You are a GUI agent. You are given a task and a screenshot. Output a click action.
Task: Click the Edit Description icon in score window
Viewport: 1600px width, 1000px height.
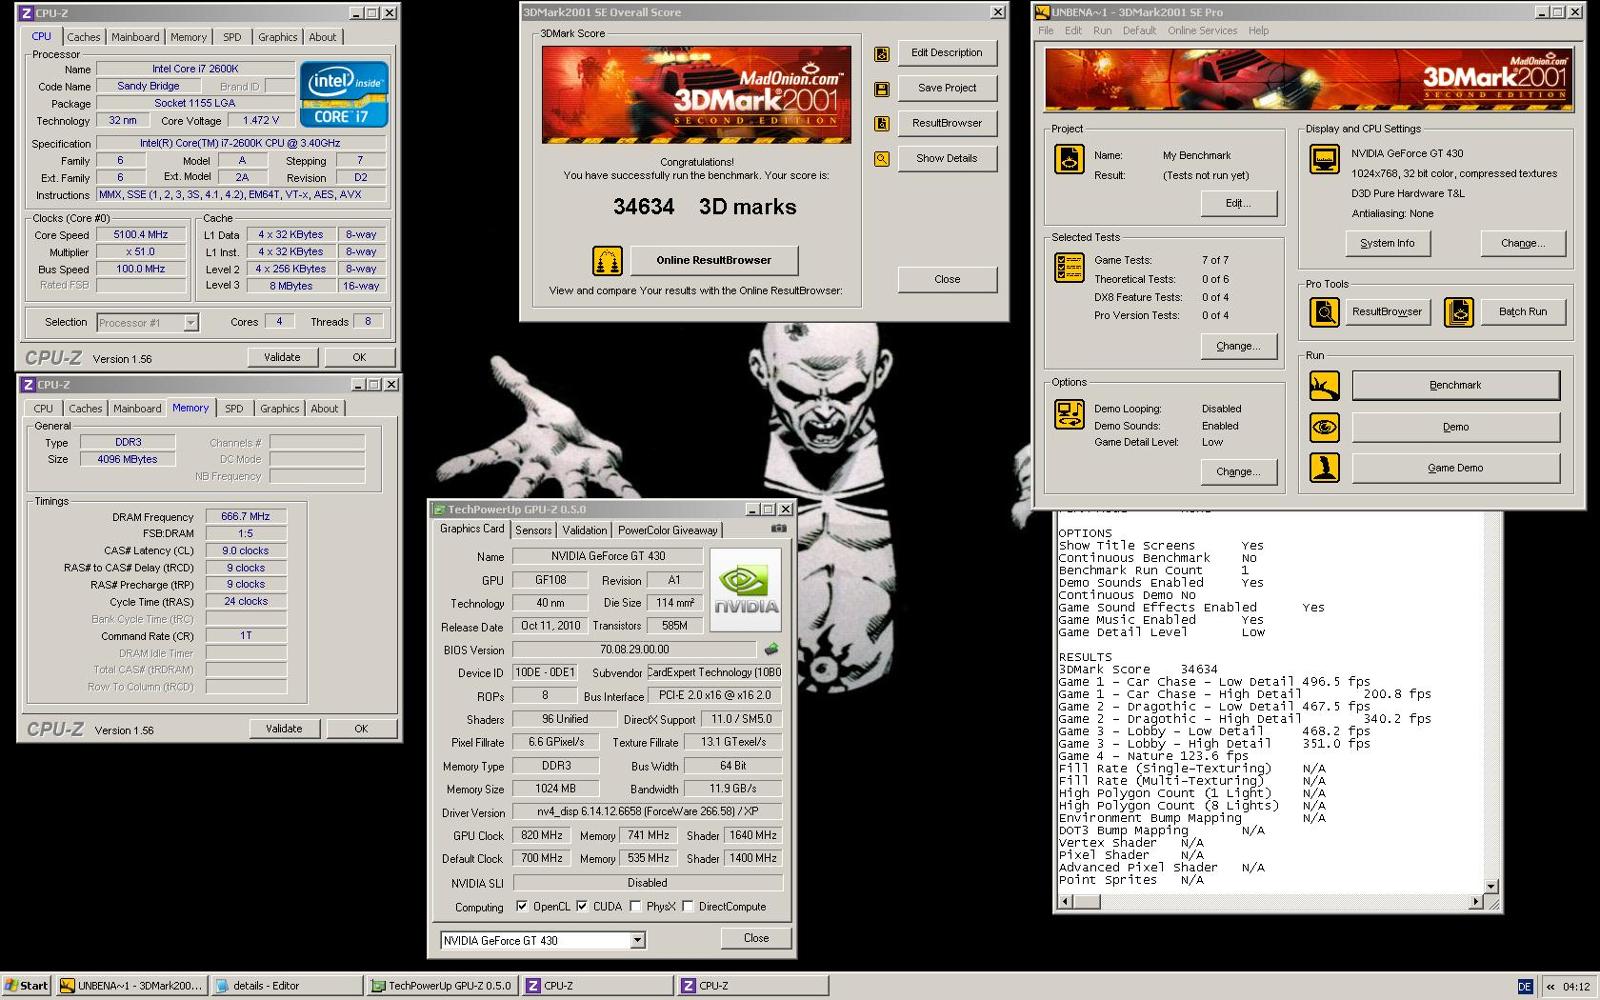click(x=881, y=54)
